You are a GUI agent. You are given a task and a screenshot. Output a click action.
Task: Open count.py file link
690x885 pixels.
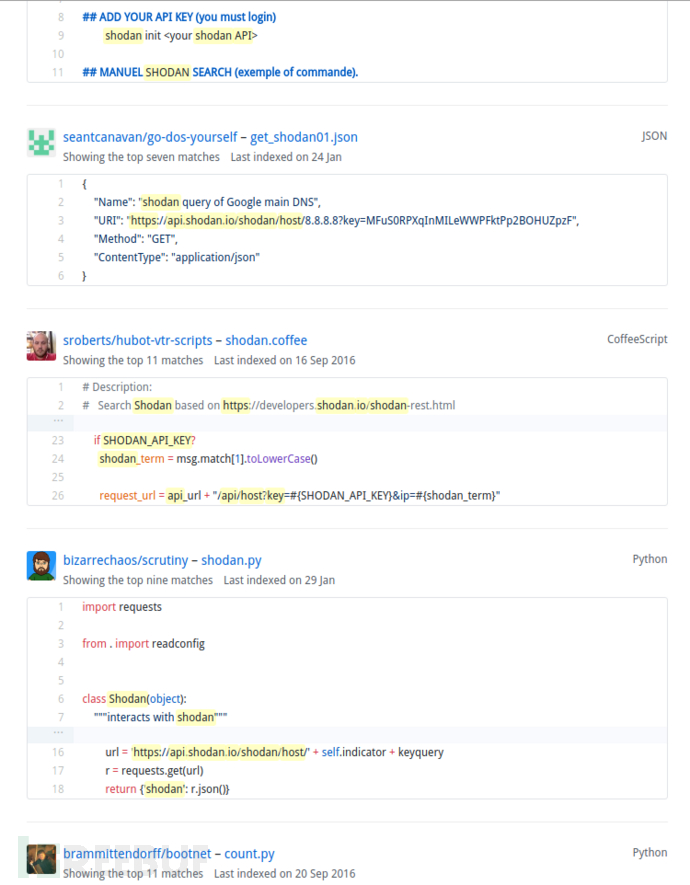point(249,854)
